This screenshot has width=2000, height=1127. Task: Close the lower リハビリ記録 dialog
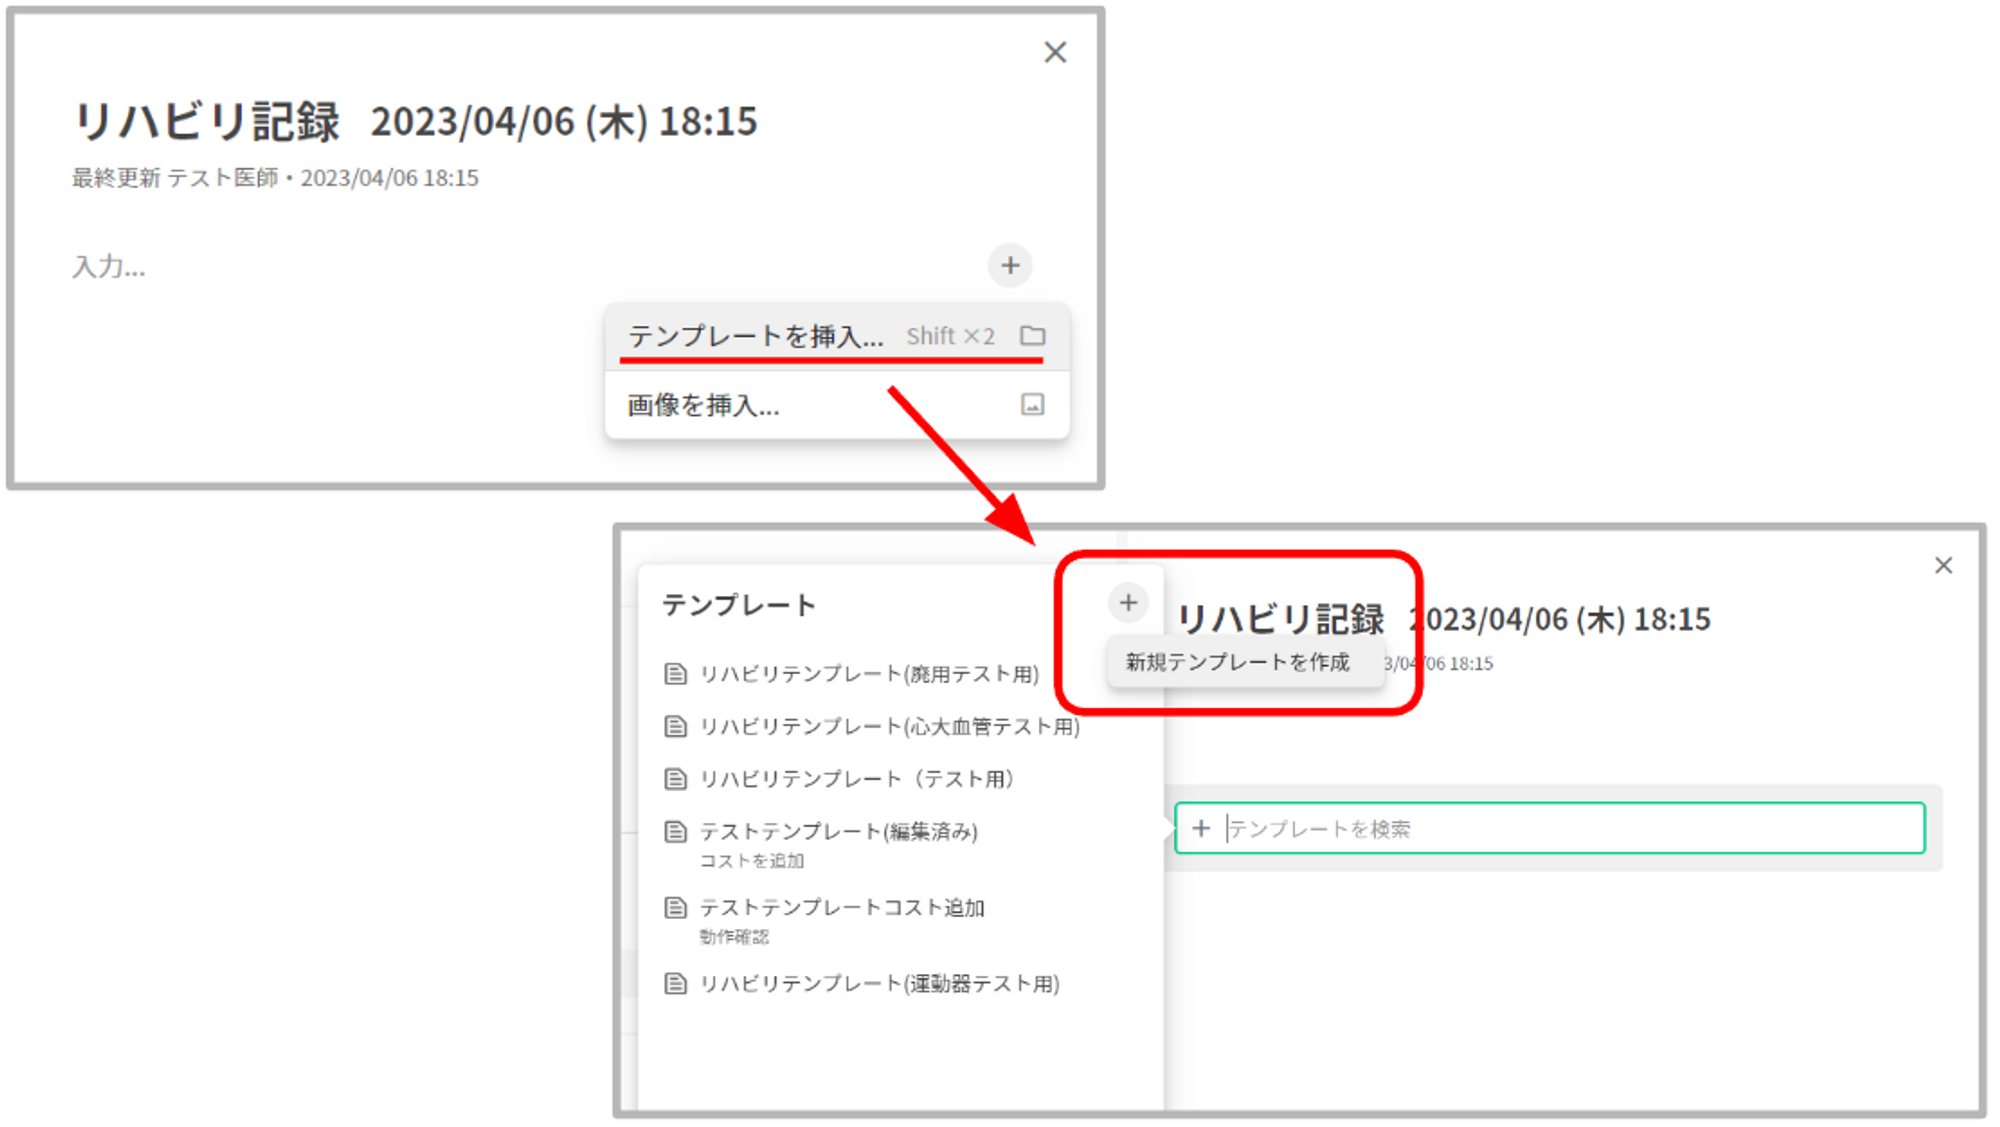pos(1943,566)
